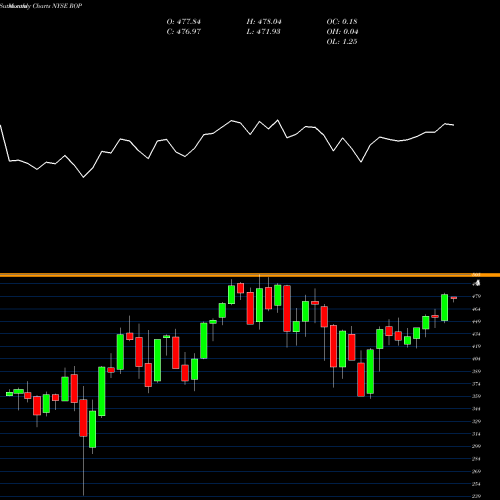The height and width of the screenshot is (500, 500).
Task: Select the red candle with the longest lower wick
Action: pos(83,418)
